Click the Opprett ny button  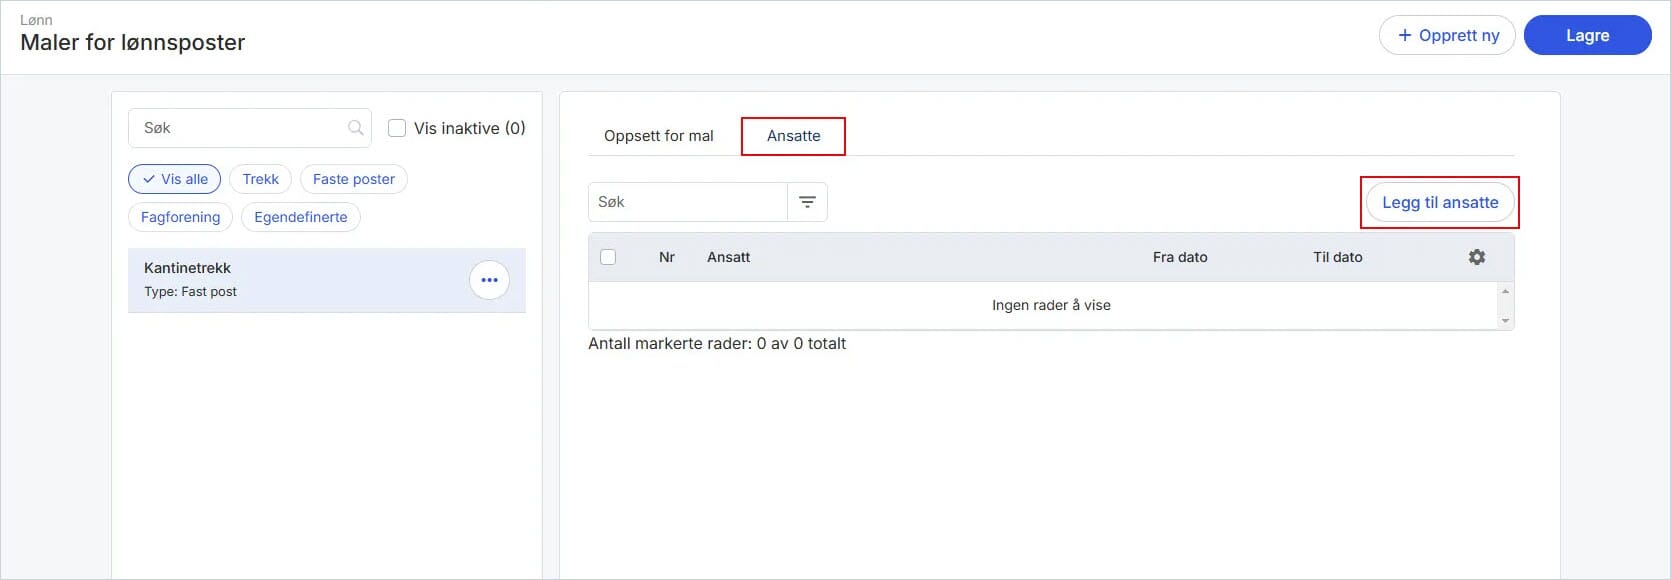coord(1447,35)
